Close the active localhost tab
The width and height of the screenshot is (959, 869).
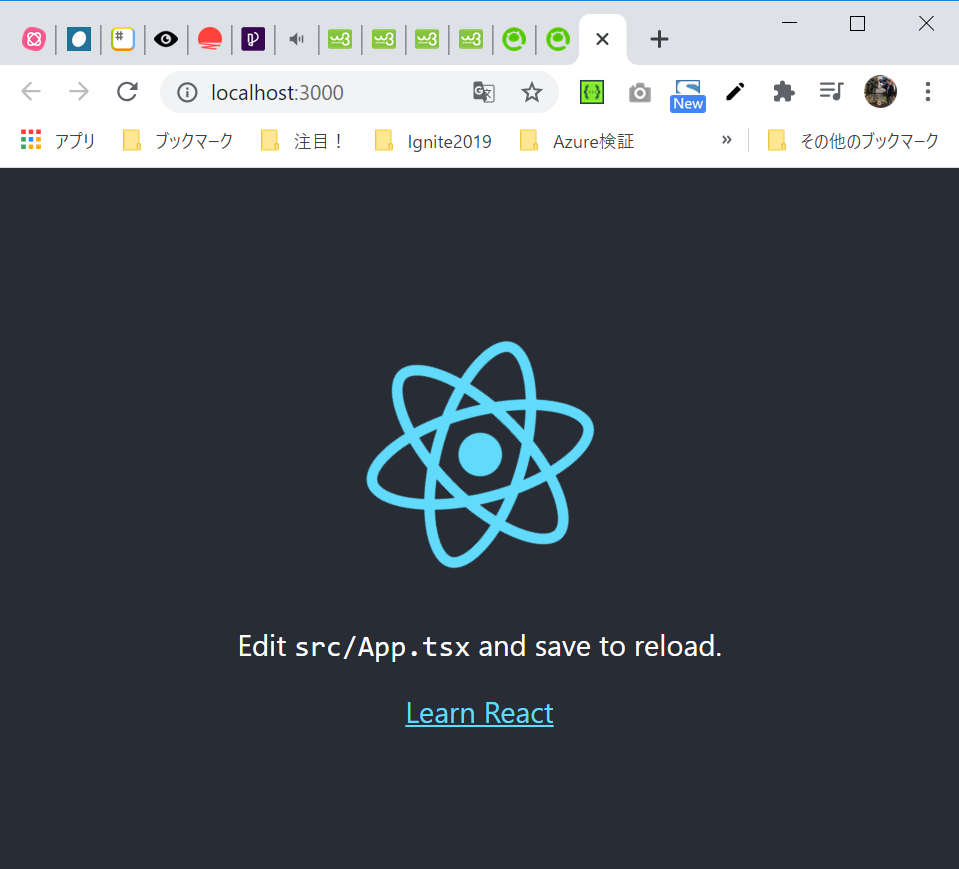coord(602,39)
